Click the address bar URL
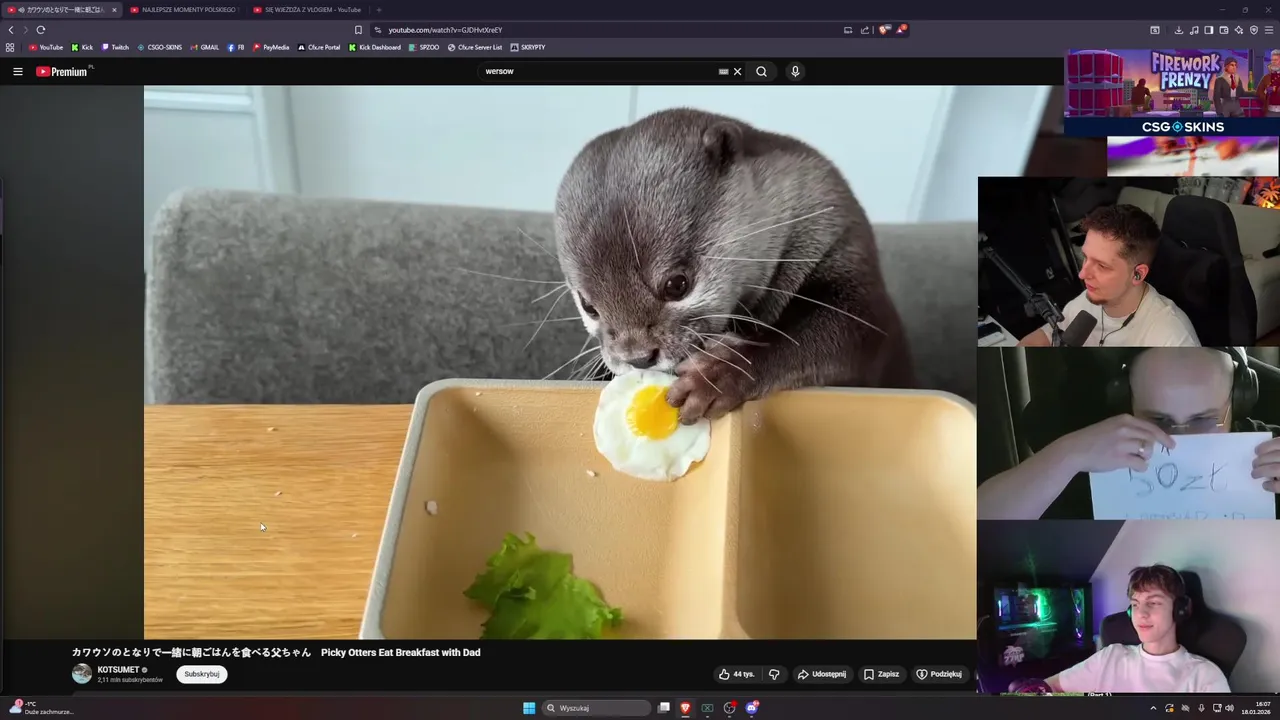 pos(445,30)
